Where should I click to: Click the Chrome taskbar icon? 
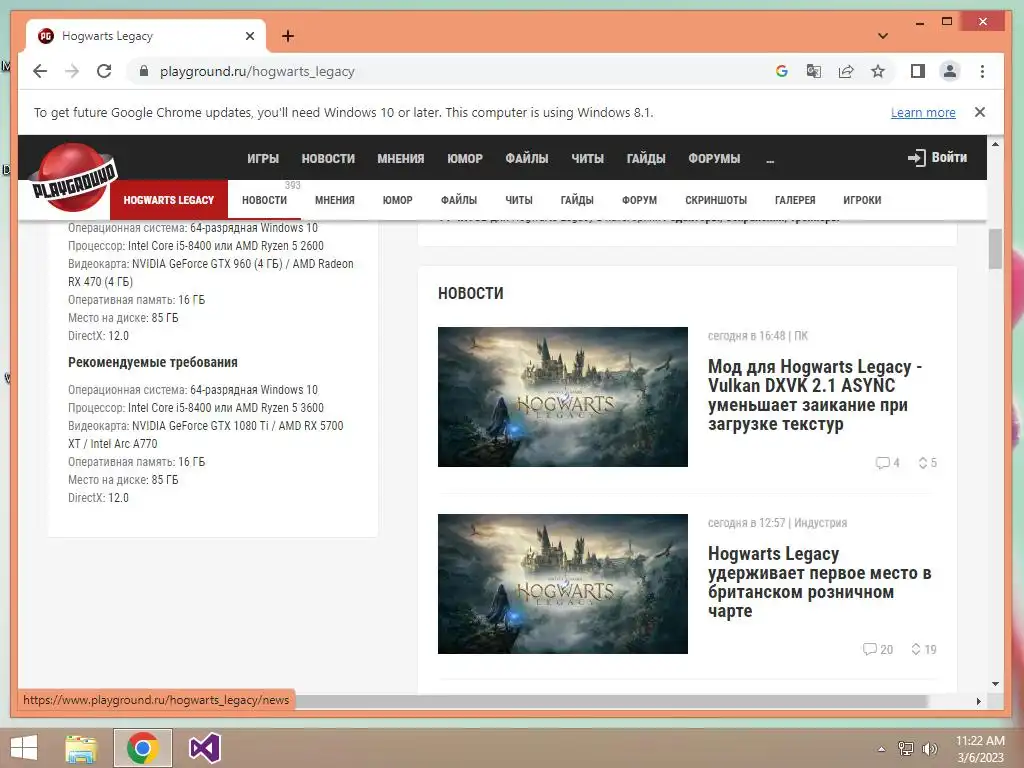143,748
